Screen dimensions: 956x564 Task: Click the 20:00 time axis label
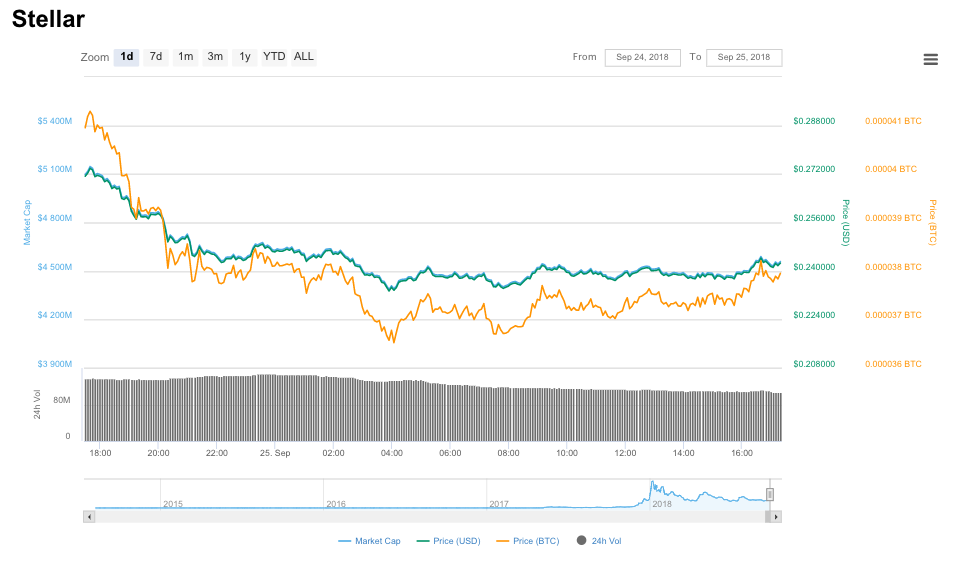159,453
